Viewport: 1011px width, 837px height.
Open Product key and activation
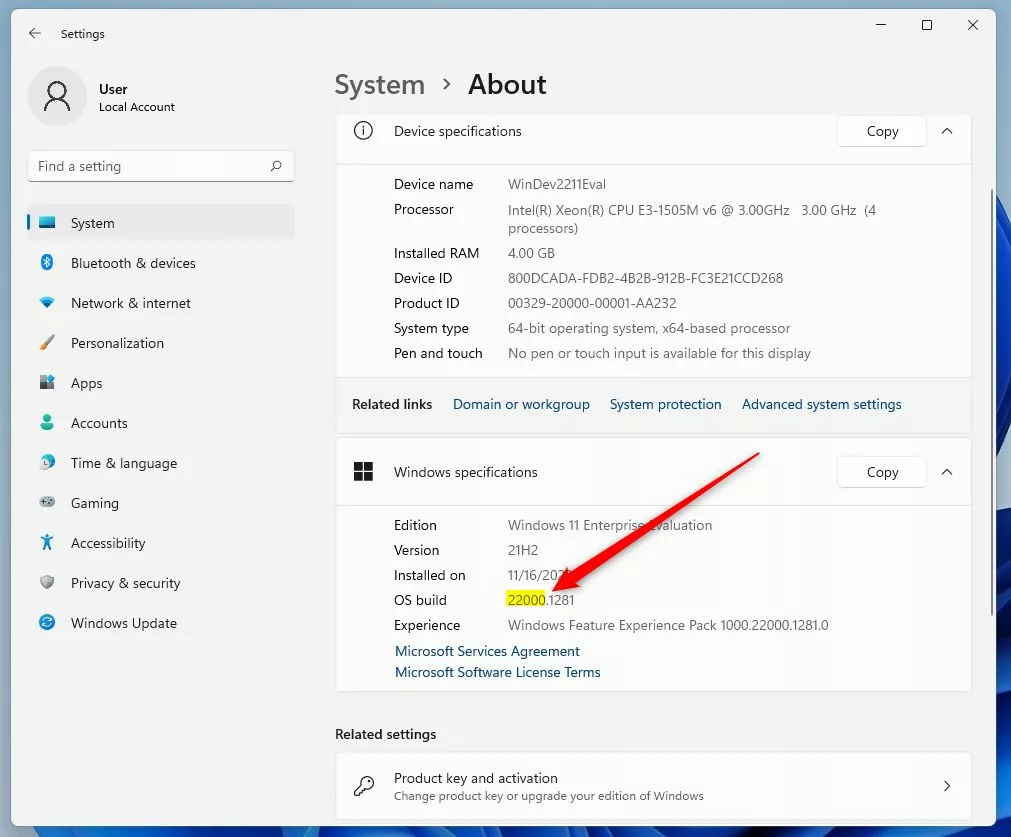pos(653,786)
